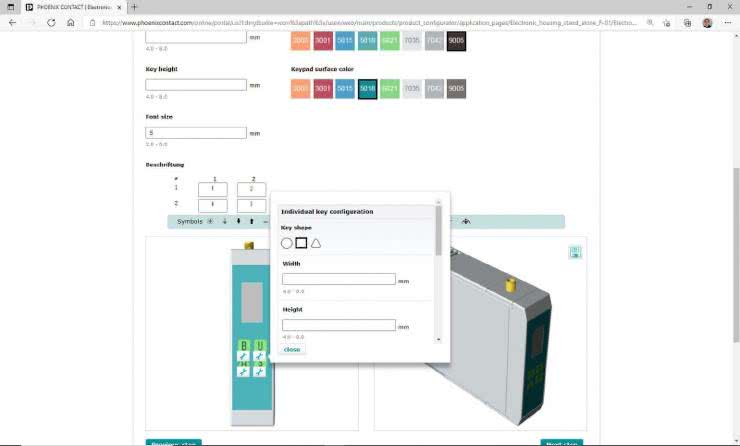Click the save icon above the 3D preview
The width and height of the screenshot is (740, 446).
click(x=575, y=253)
